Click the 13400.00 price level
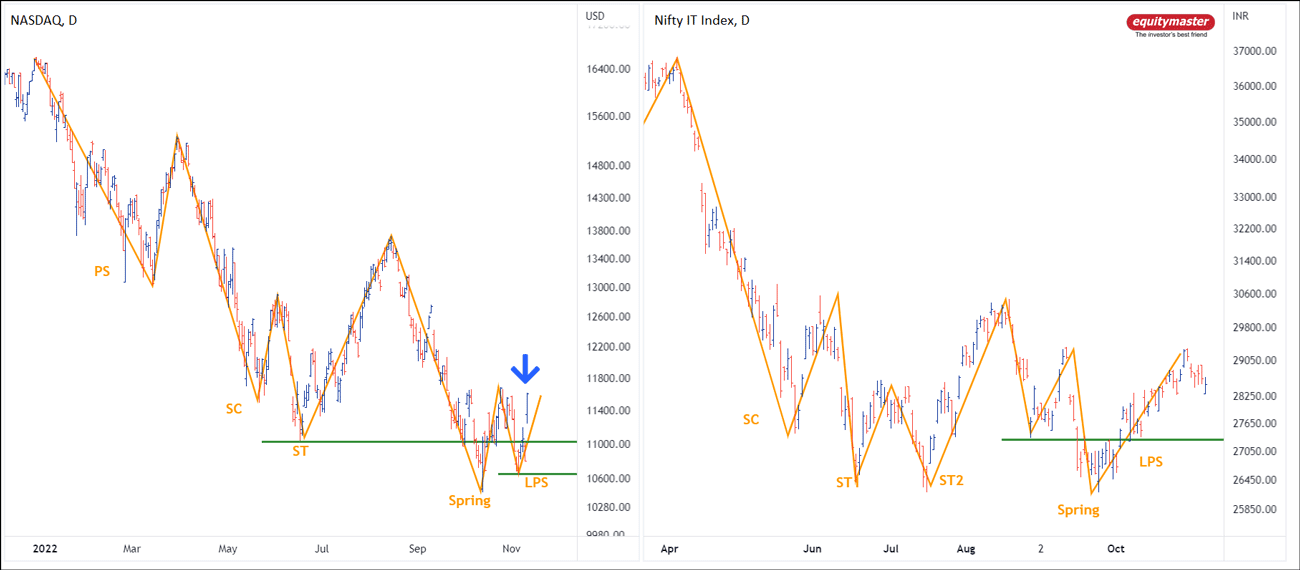The image size is (1300, 570). 608,259
